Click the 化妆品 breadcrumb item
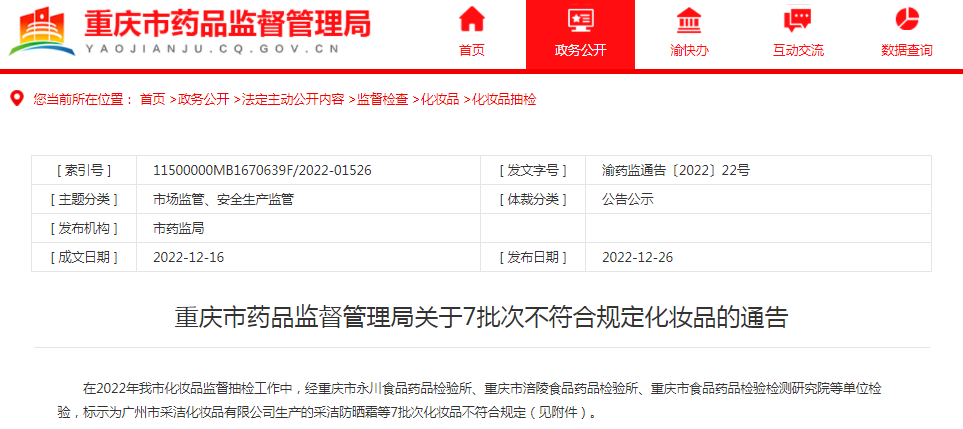 point(440,99)
